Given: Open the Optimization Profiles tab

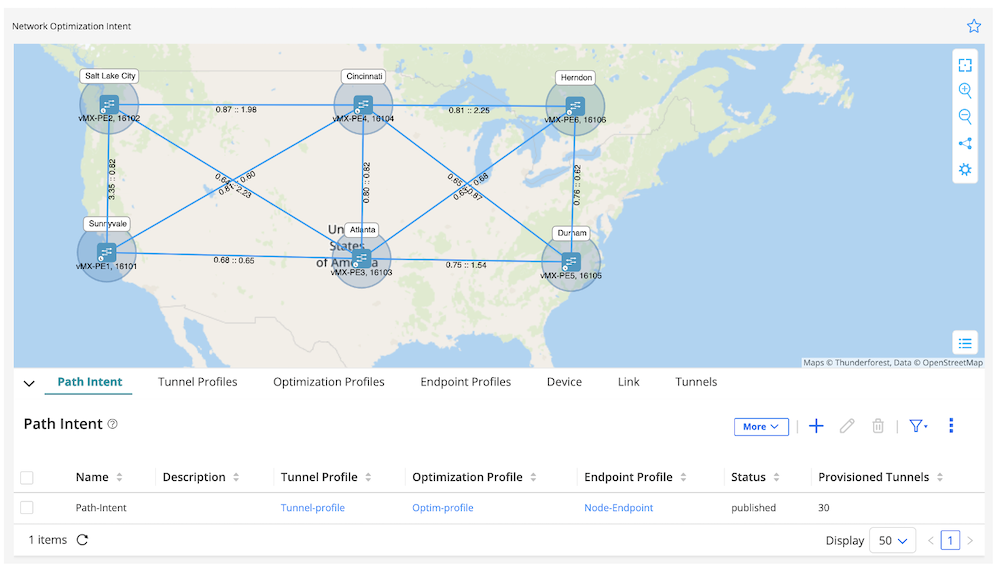Looking at the screenshot, I should [x=328, y=382].
